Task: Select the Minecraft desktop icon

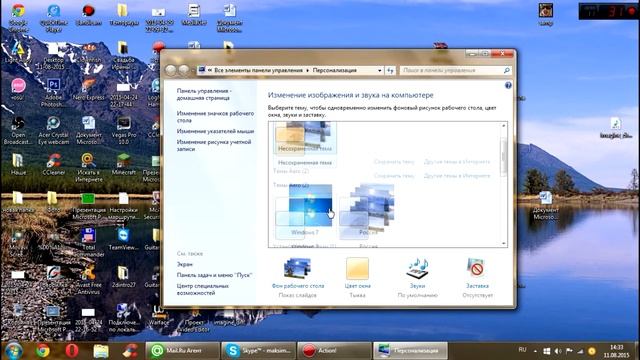Action: pos(123,164)
